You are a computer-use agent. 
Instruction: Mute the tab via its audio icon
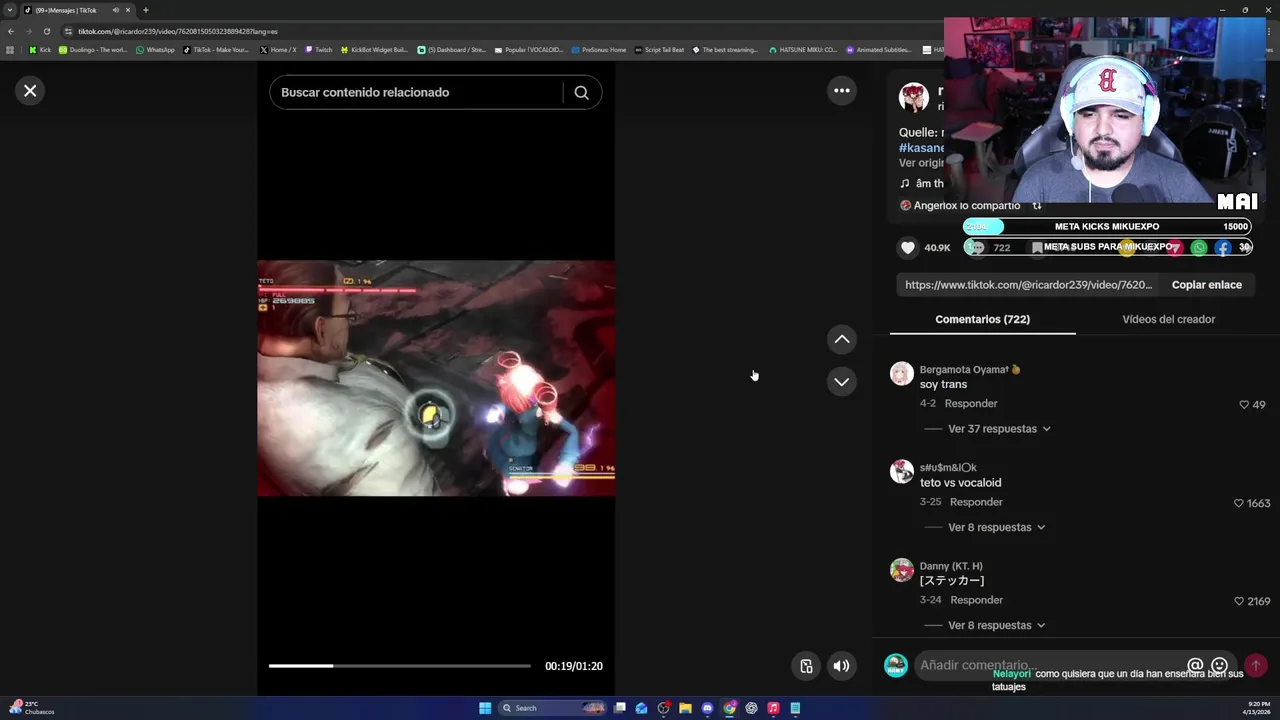(x=116, y=10)
